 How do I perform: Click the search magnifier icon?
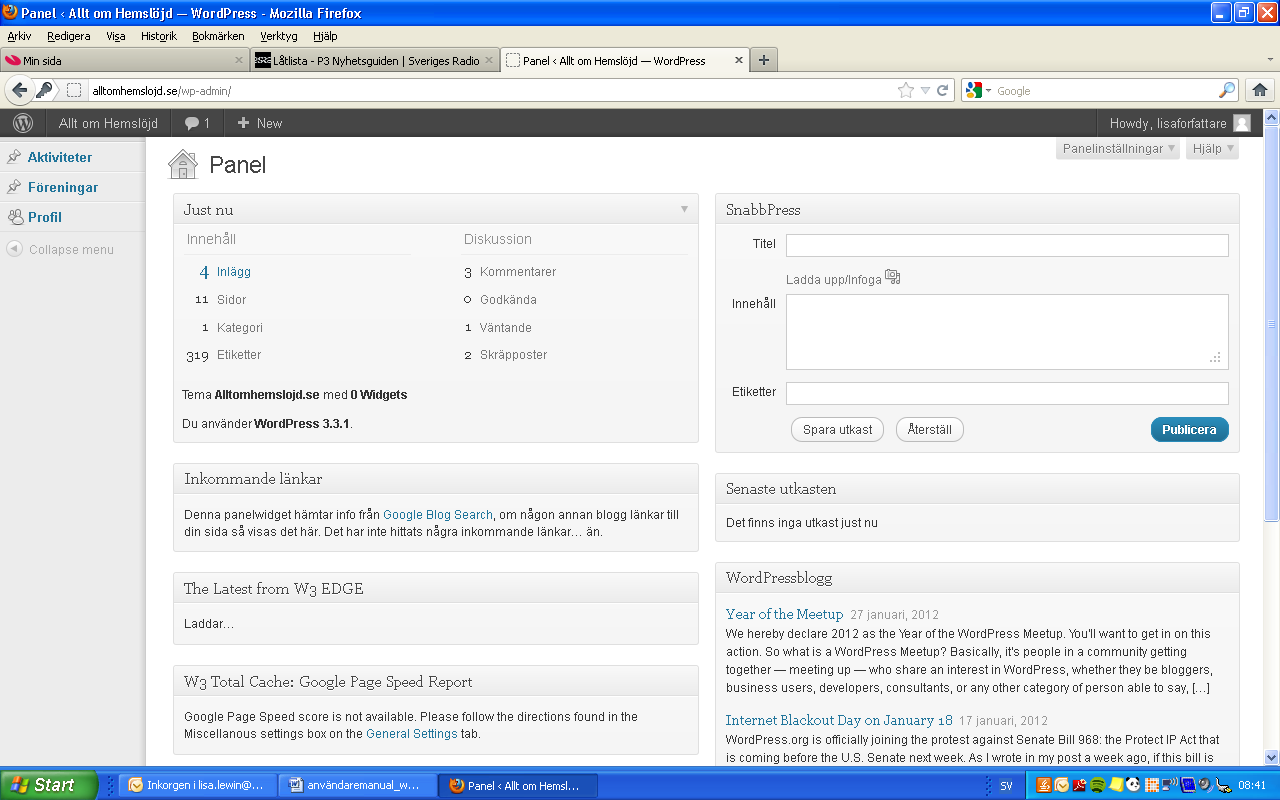1227,90
